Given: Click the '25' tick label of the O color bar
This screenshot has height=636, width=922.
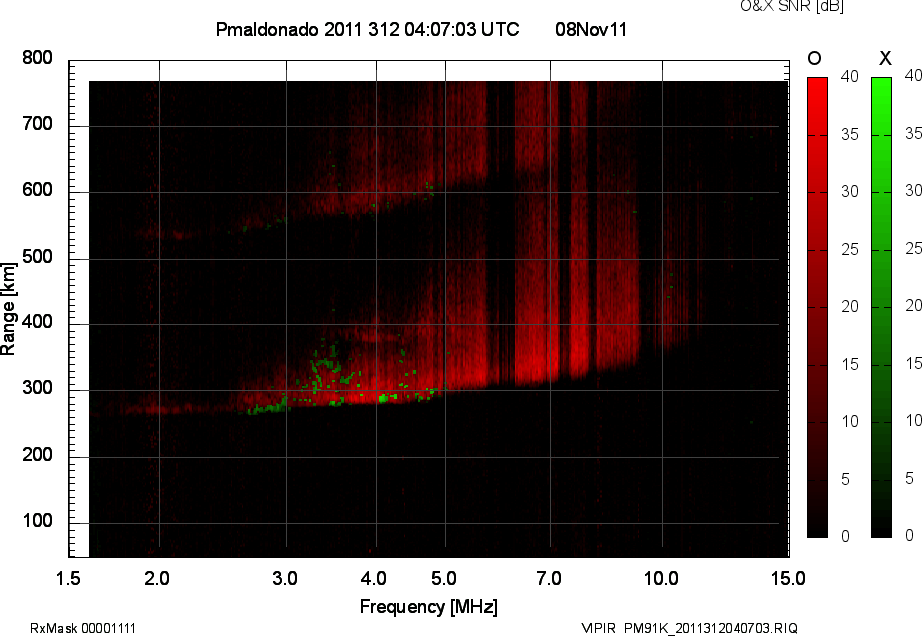Looking at the screenshot, I should click(850, 250).
